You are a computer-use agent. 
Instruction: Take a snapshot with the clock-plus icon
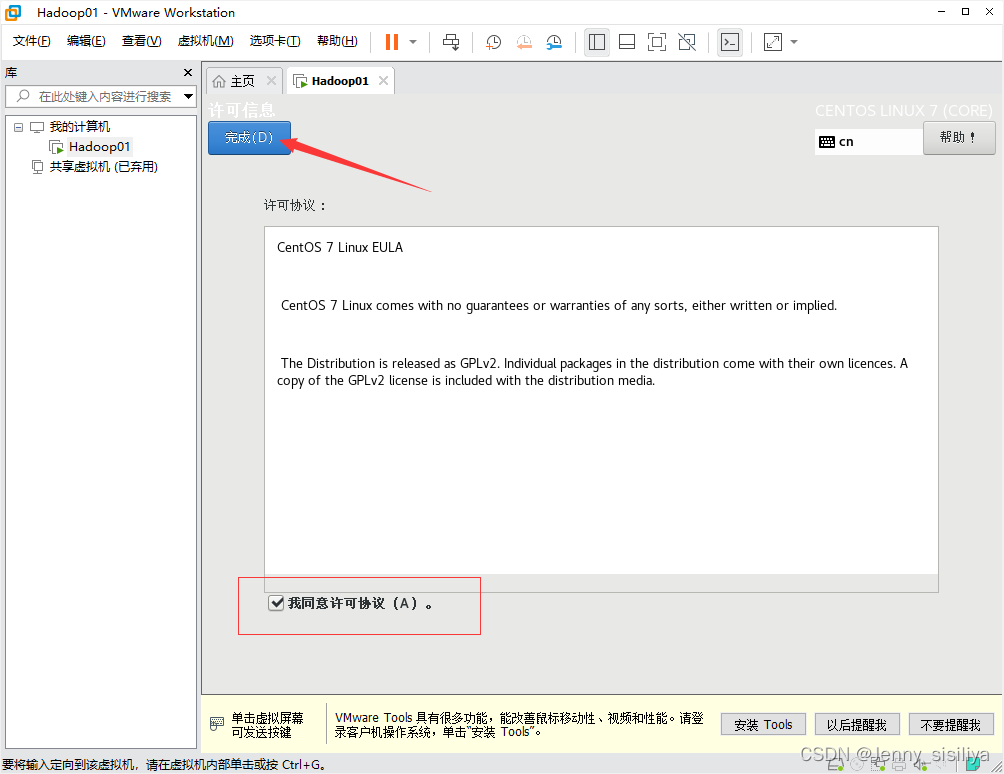point(493,42)
